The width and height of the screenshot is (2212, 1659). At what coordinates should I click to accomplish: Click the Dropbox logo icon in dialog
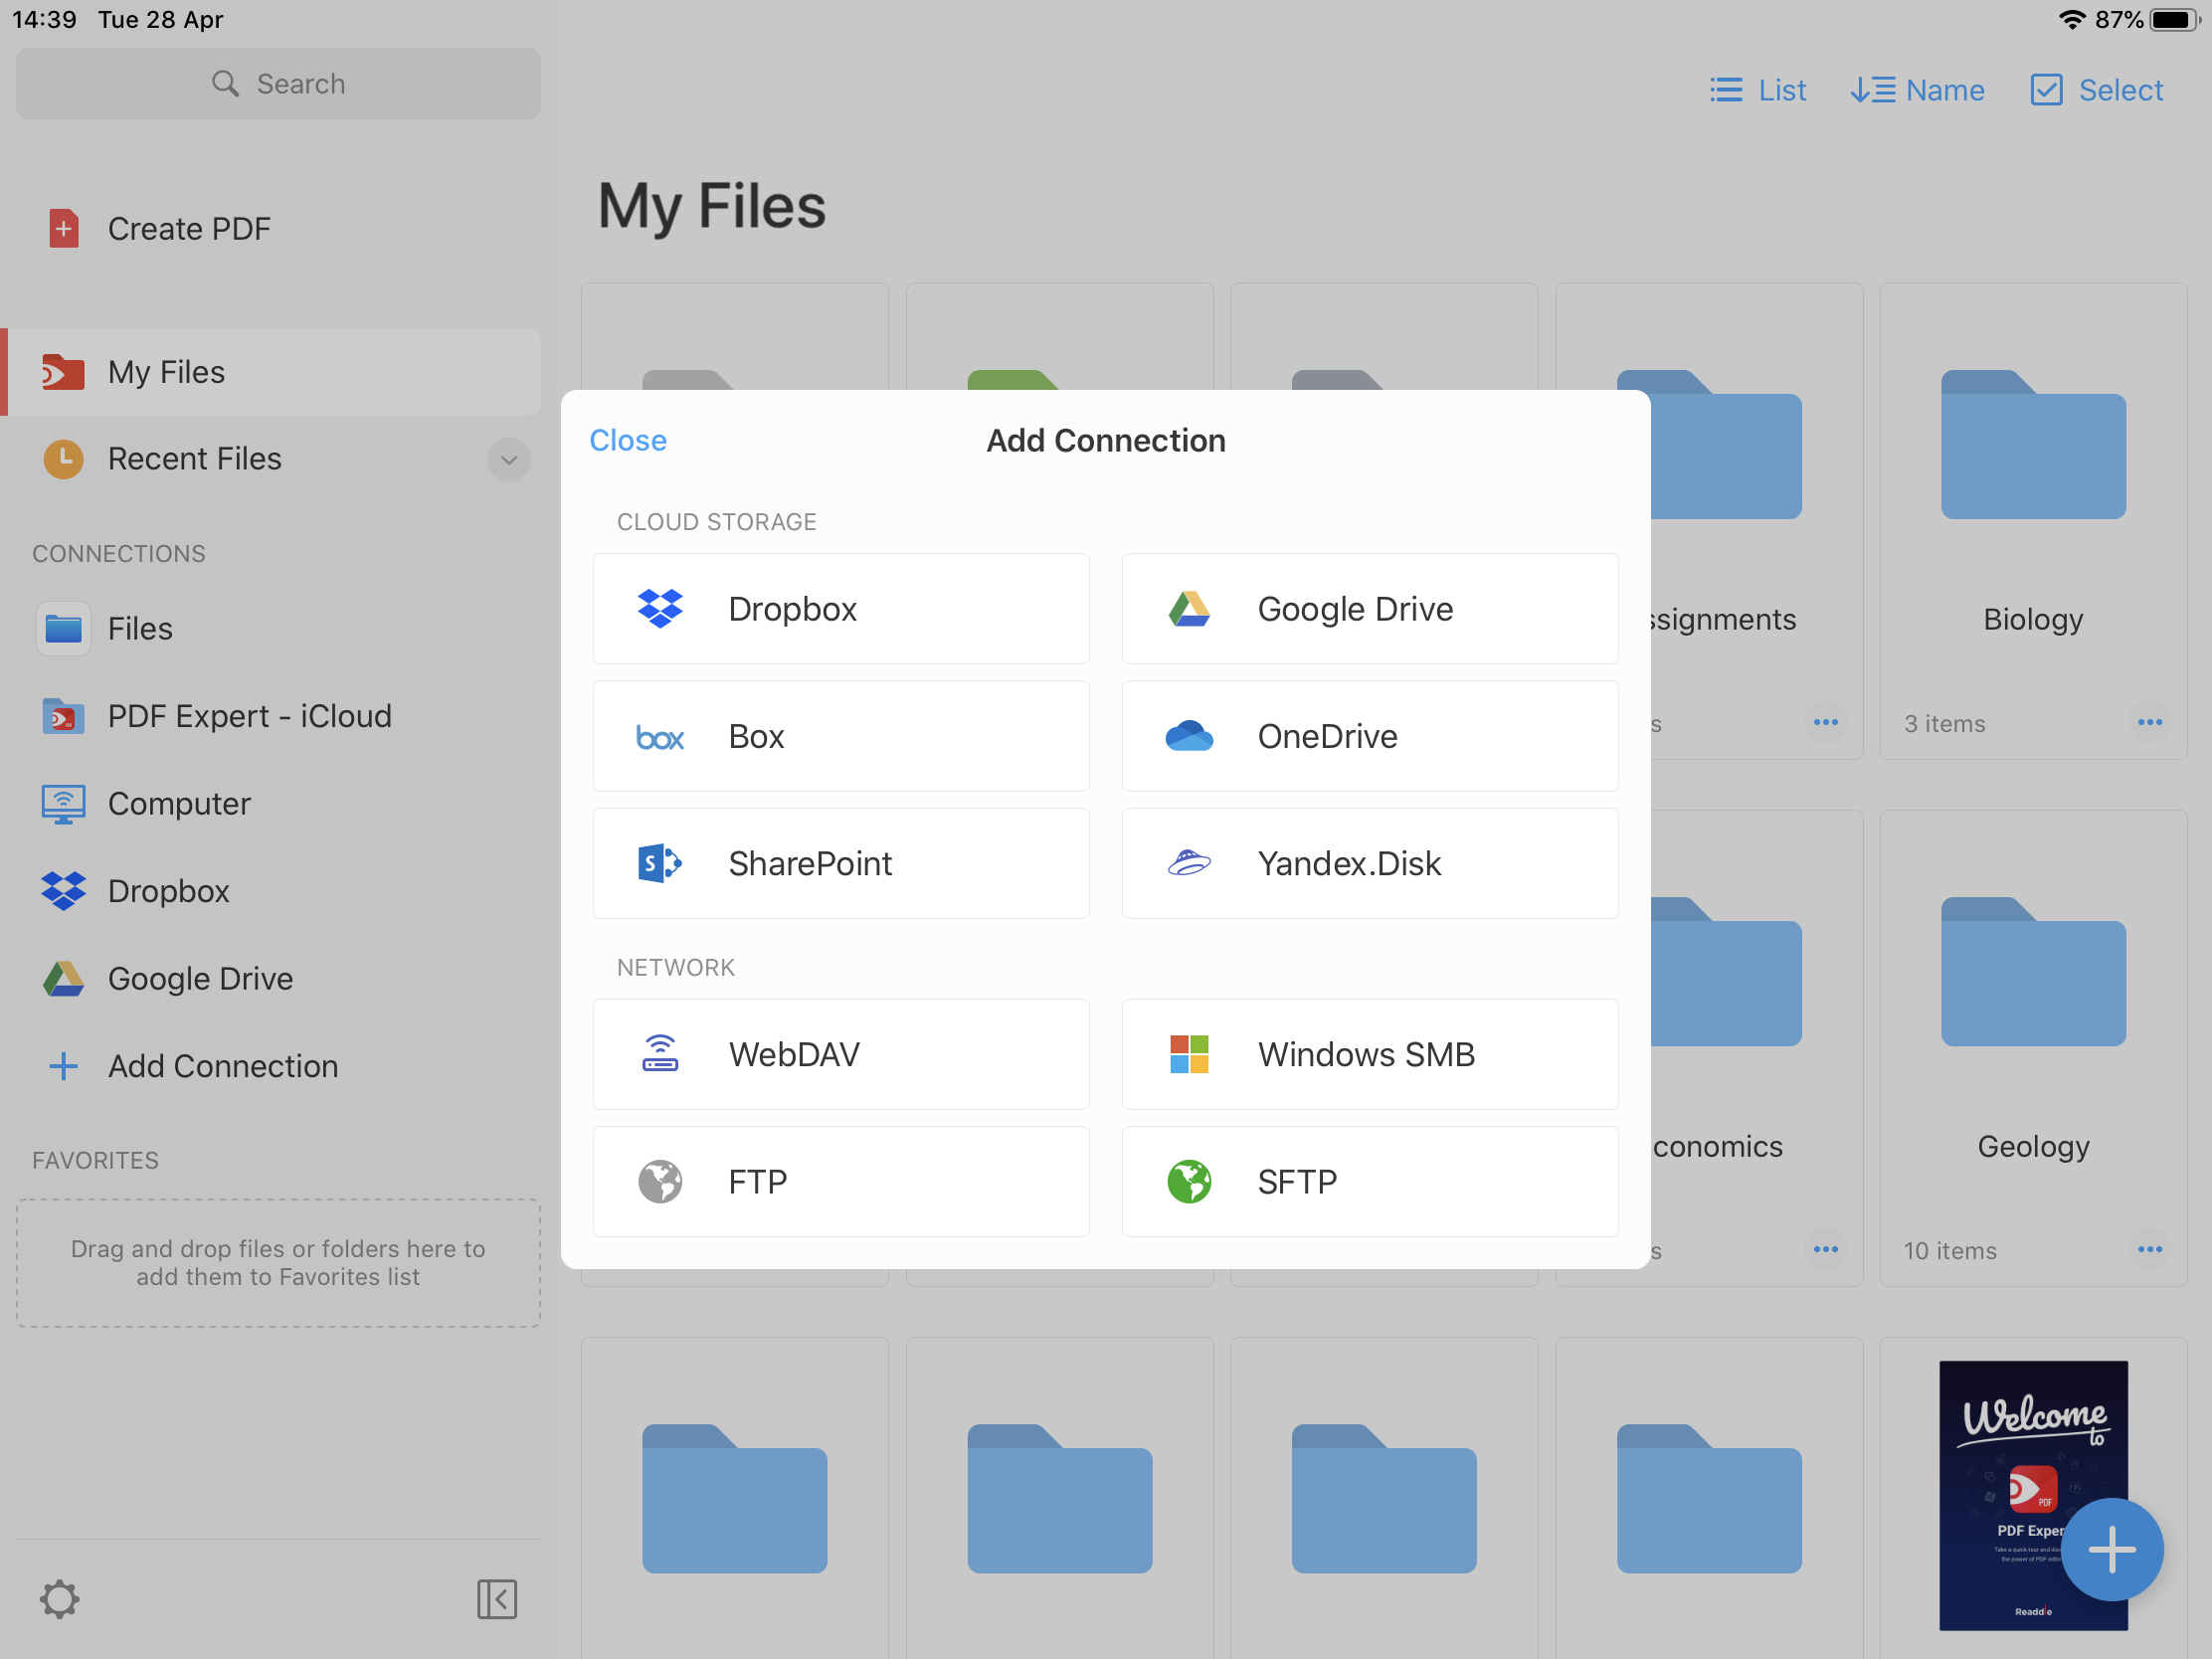(660, 609)
